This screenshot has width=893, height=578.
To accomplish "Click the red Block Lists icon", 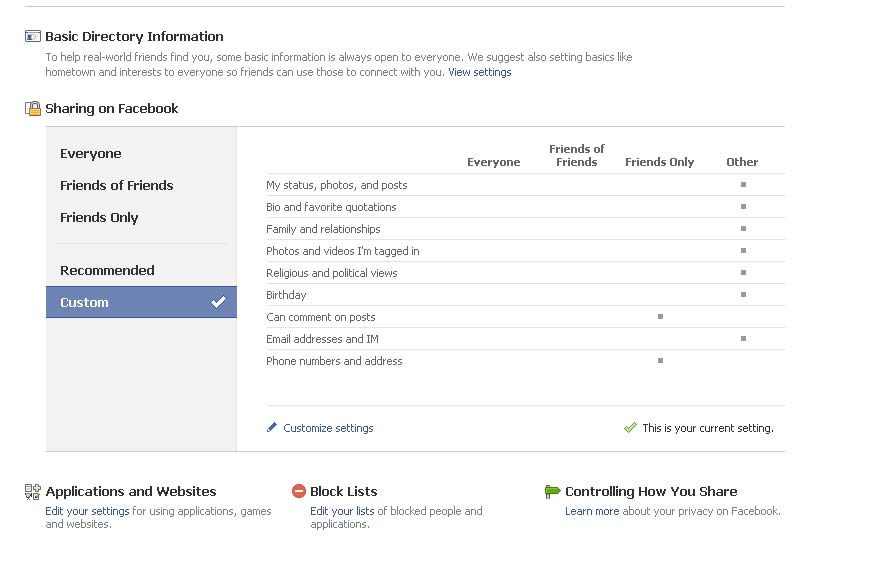I will click(x=298, y=492).
